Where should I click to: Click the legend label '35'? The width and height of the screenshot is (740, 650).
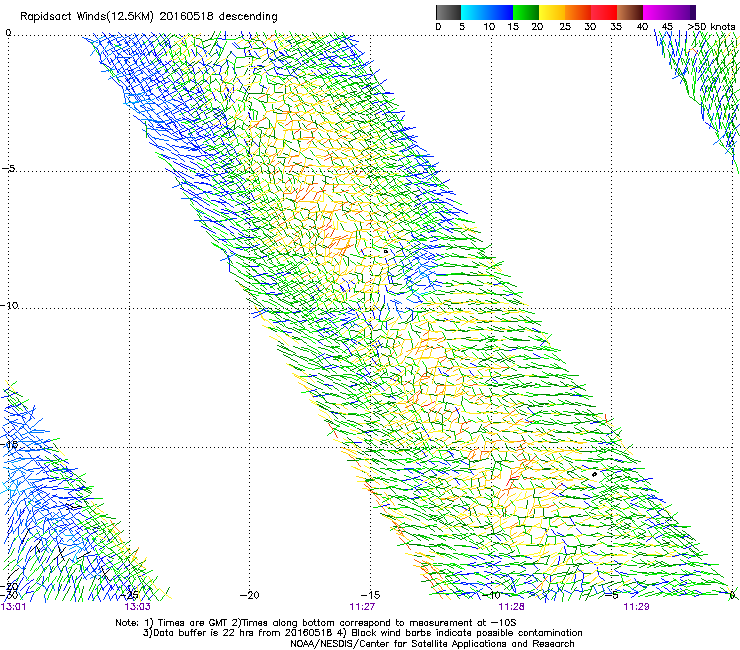[x=616, y=27]
